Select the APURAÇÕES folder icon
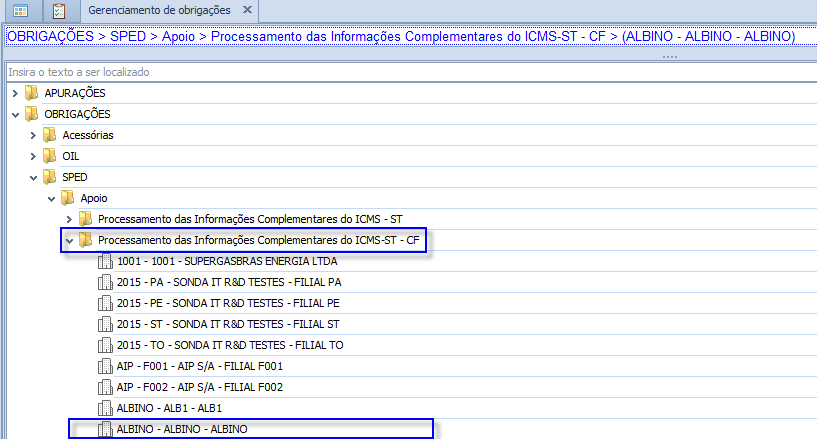 (x=32, y=93)
